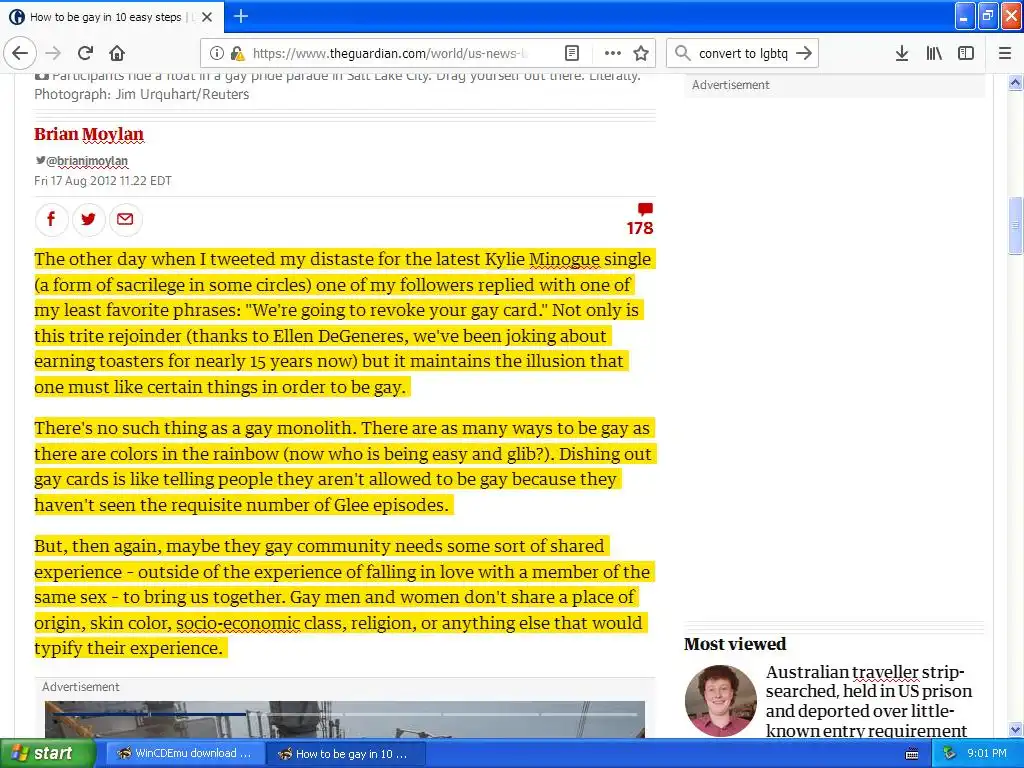Go back to the previous page

pos(20,53)
